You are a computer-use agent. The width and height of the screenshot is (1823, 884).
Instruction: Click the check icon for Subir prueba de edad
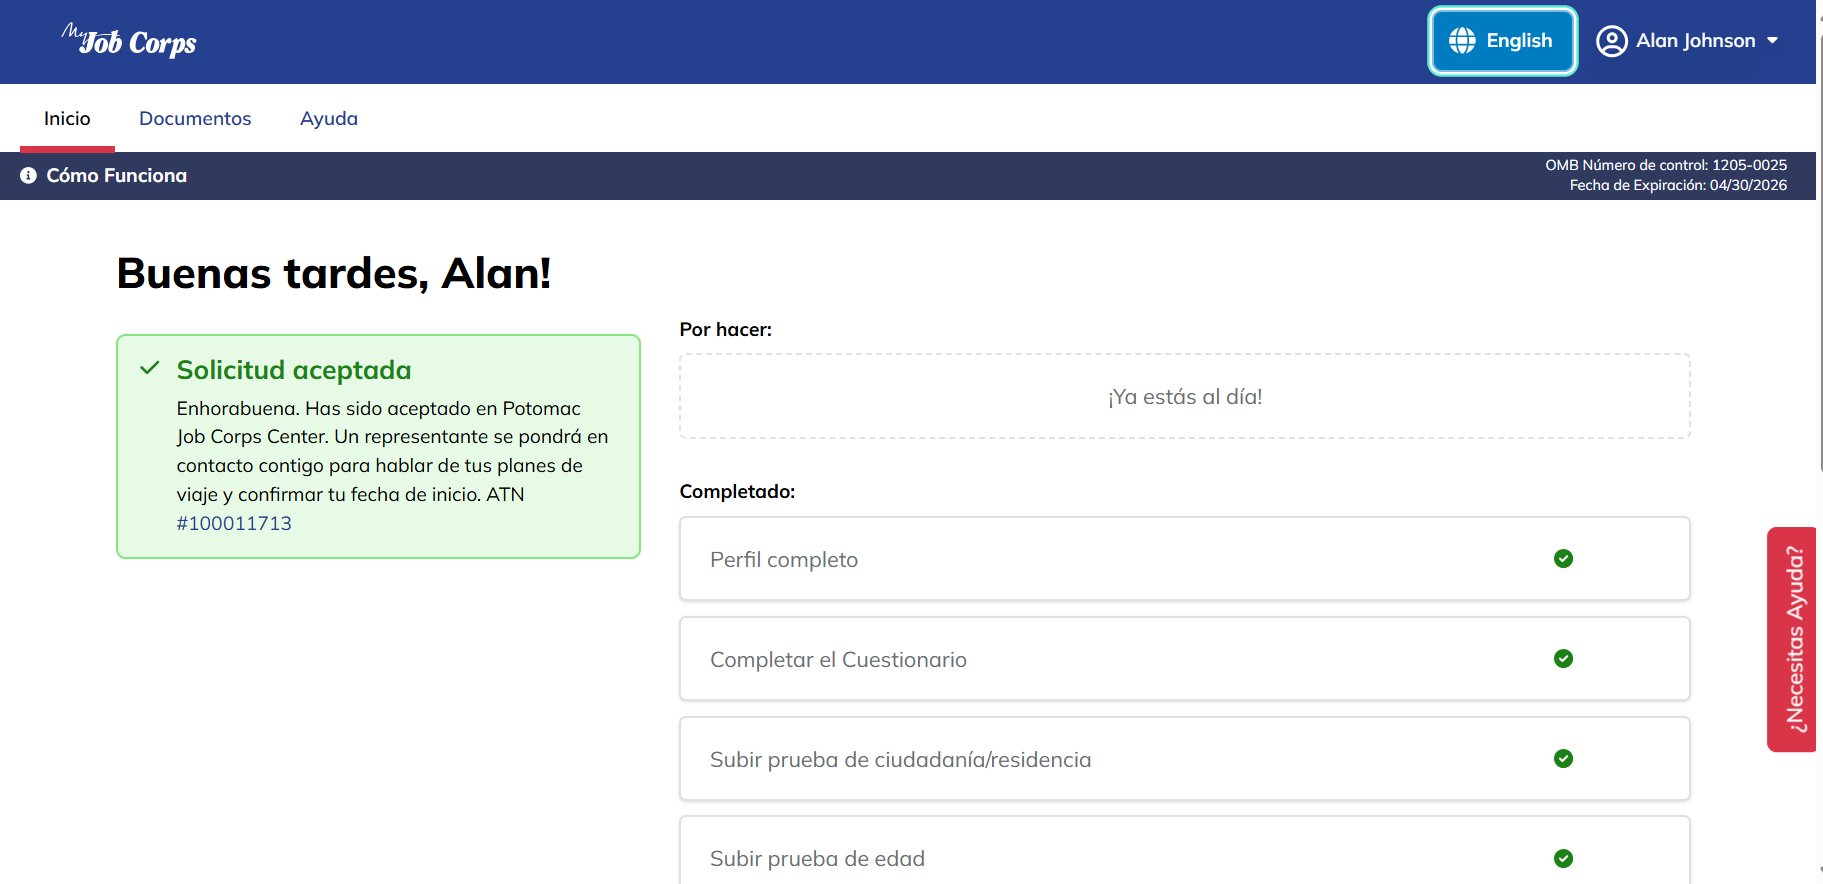coord(1564,859)
